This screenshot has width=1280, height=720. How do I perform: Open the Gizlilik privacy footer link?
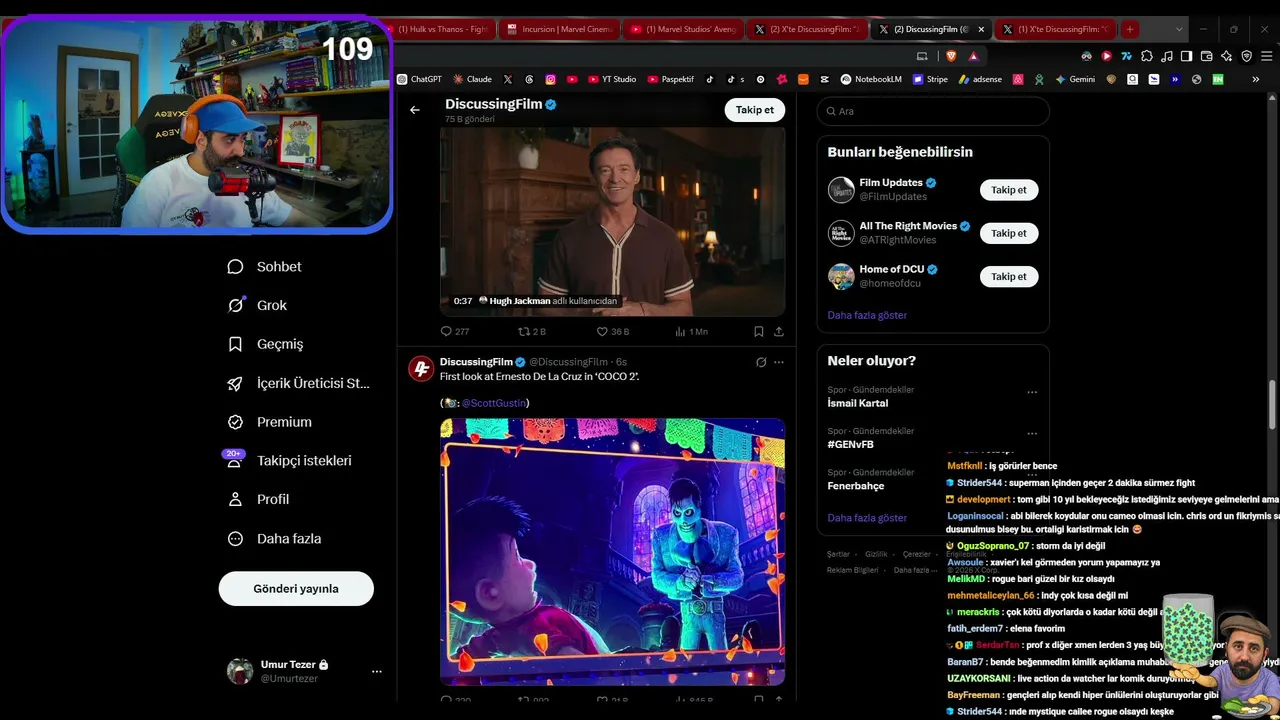[x=876, y=554]
